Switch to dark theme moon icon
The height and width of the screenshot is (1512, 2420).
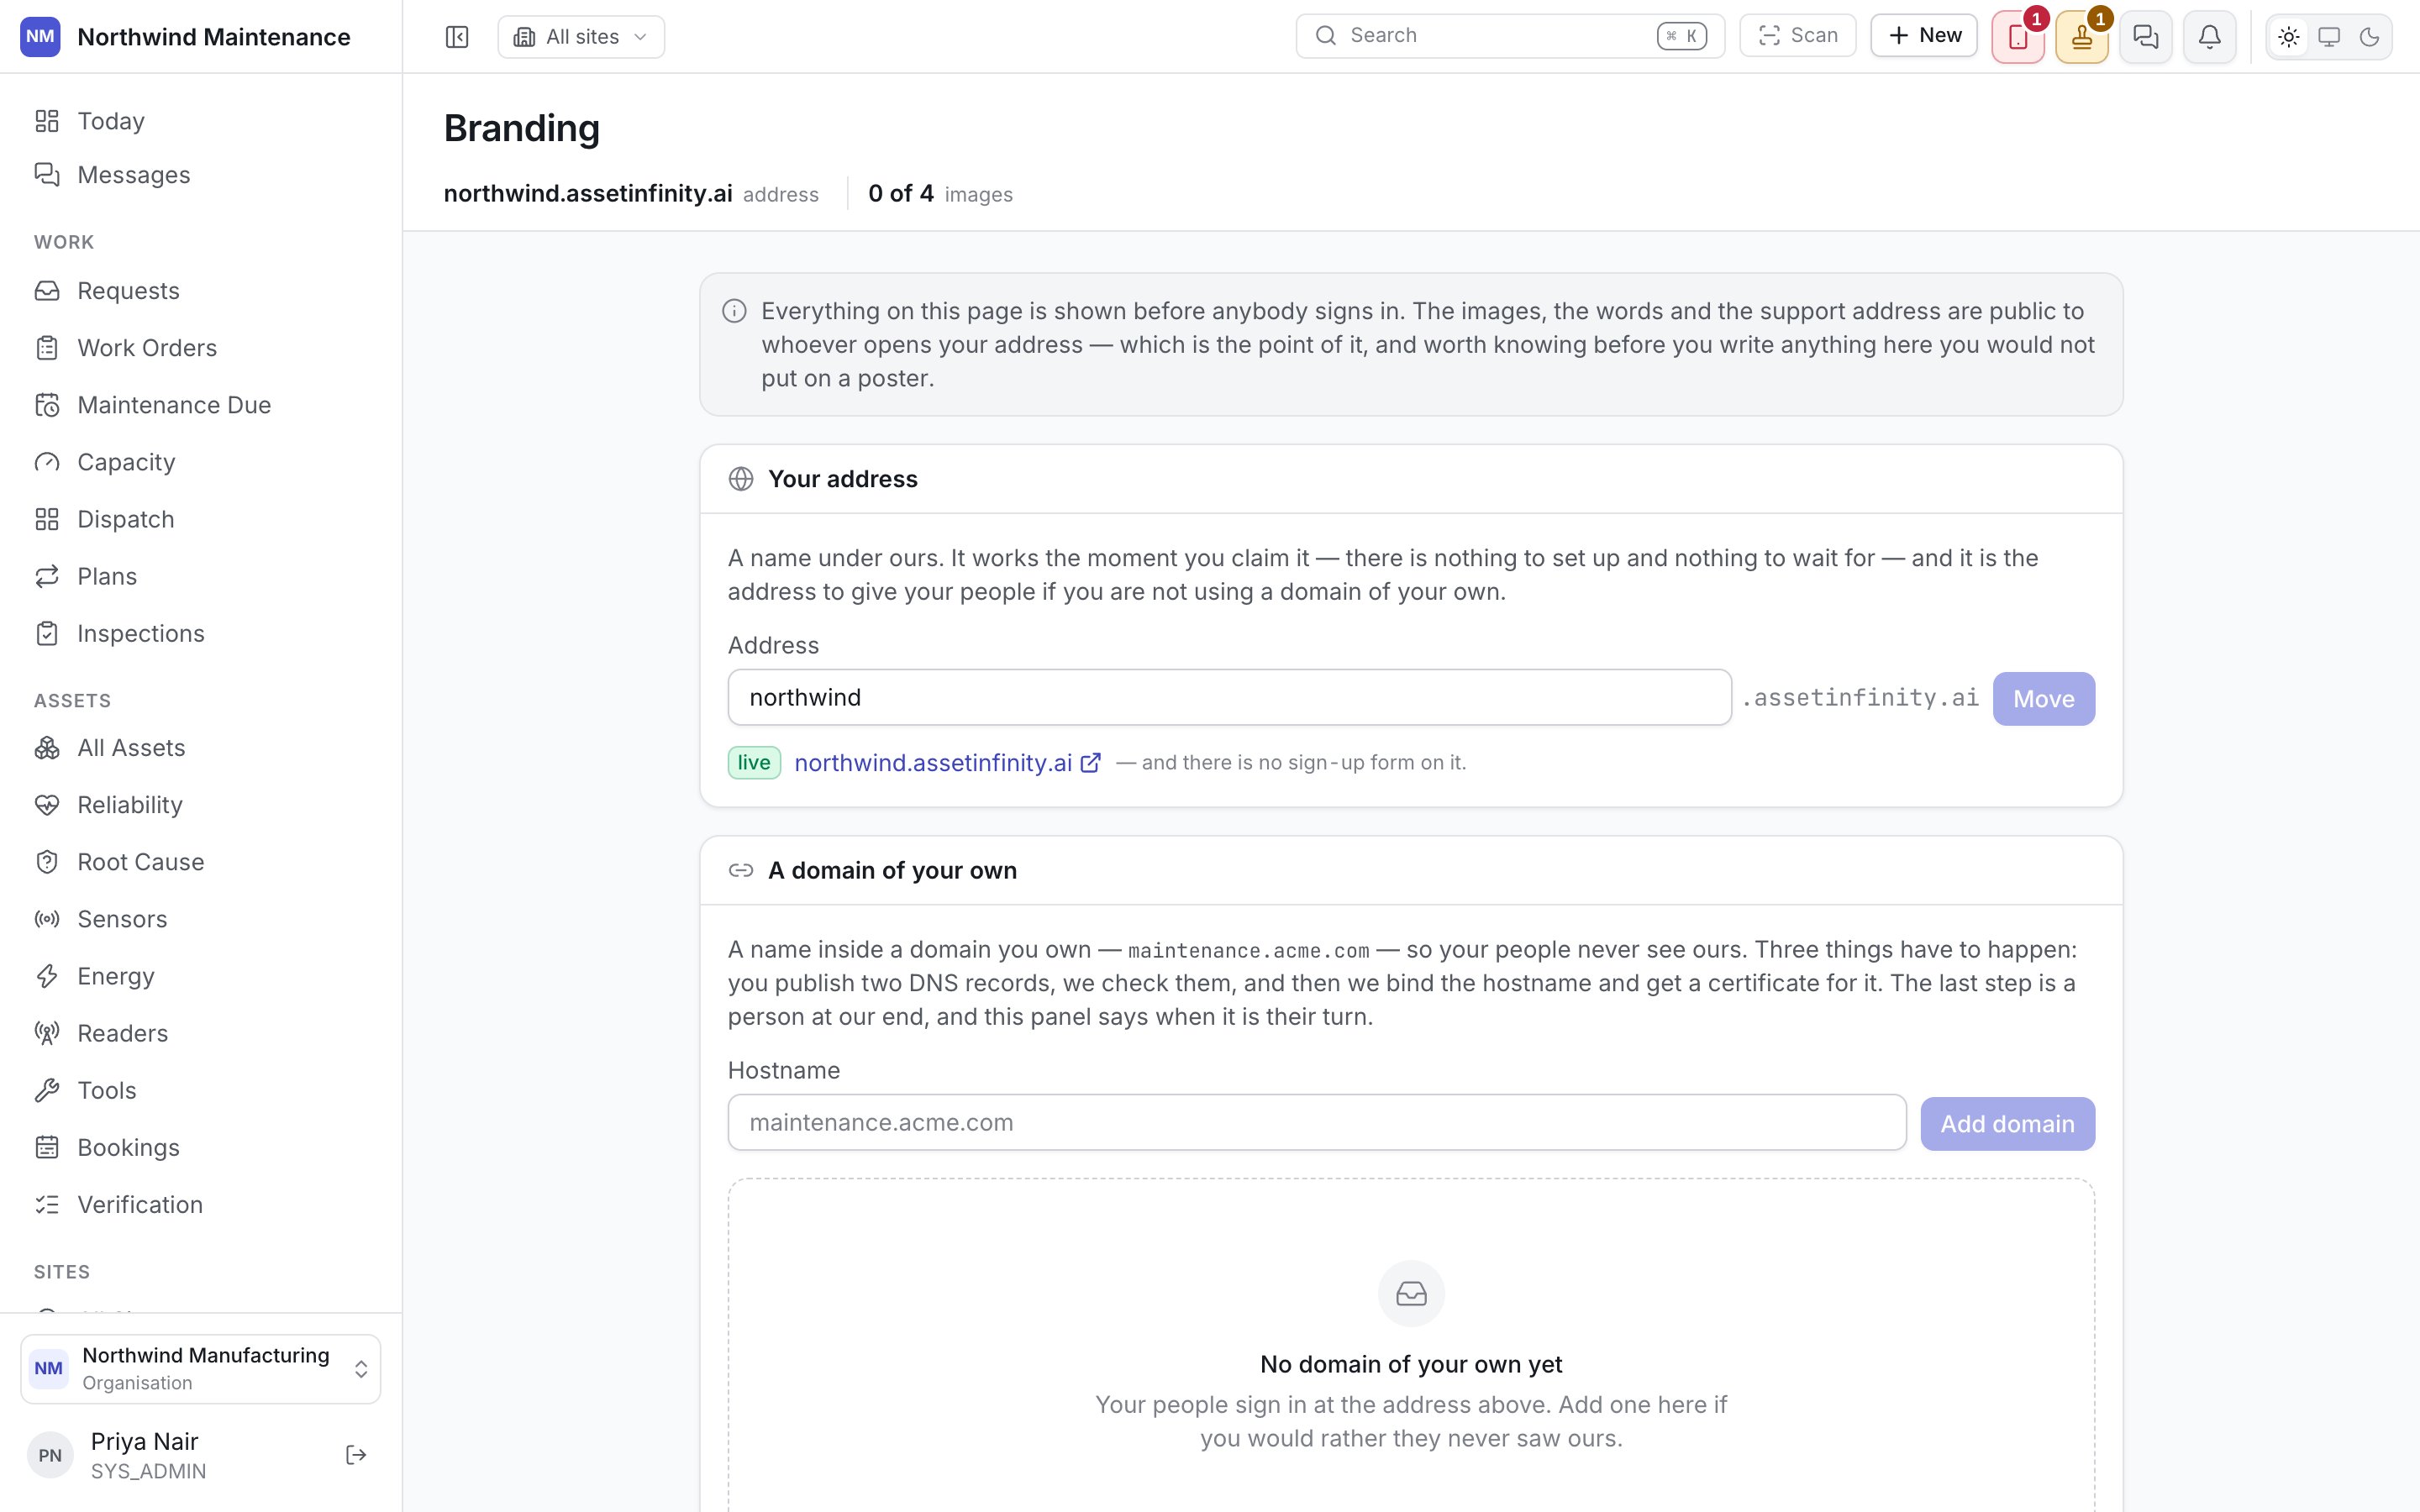pos(2369,37)
